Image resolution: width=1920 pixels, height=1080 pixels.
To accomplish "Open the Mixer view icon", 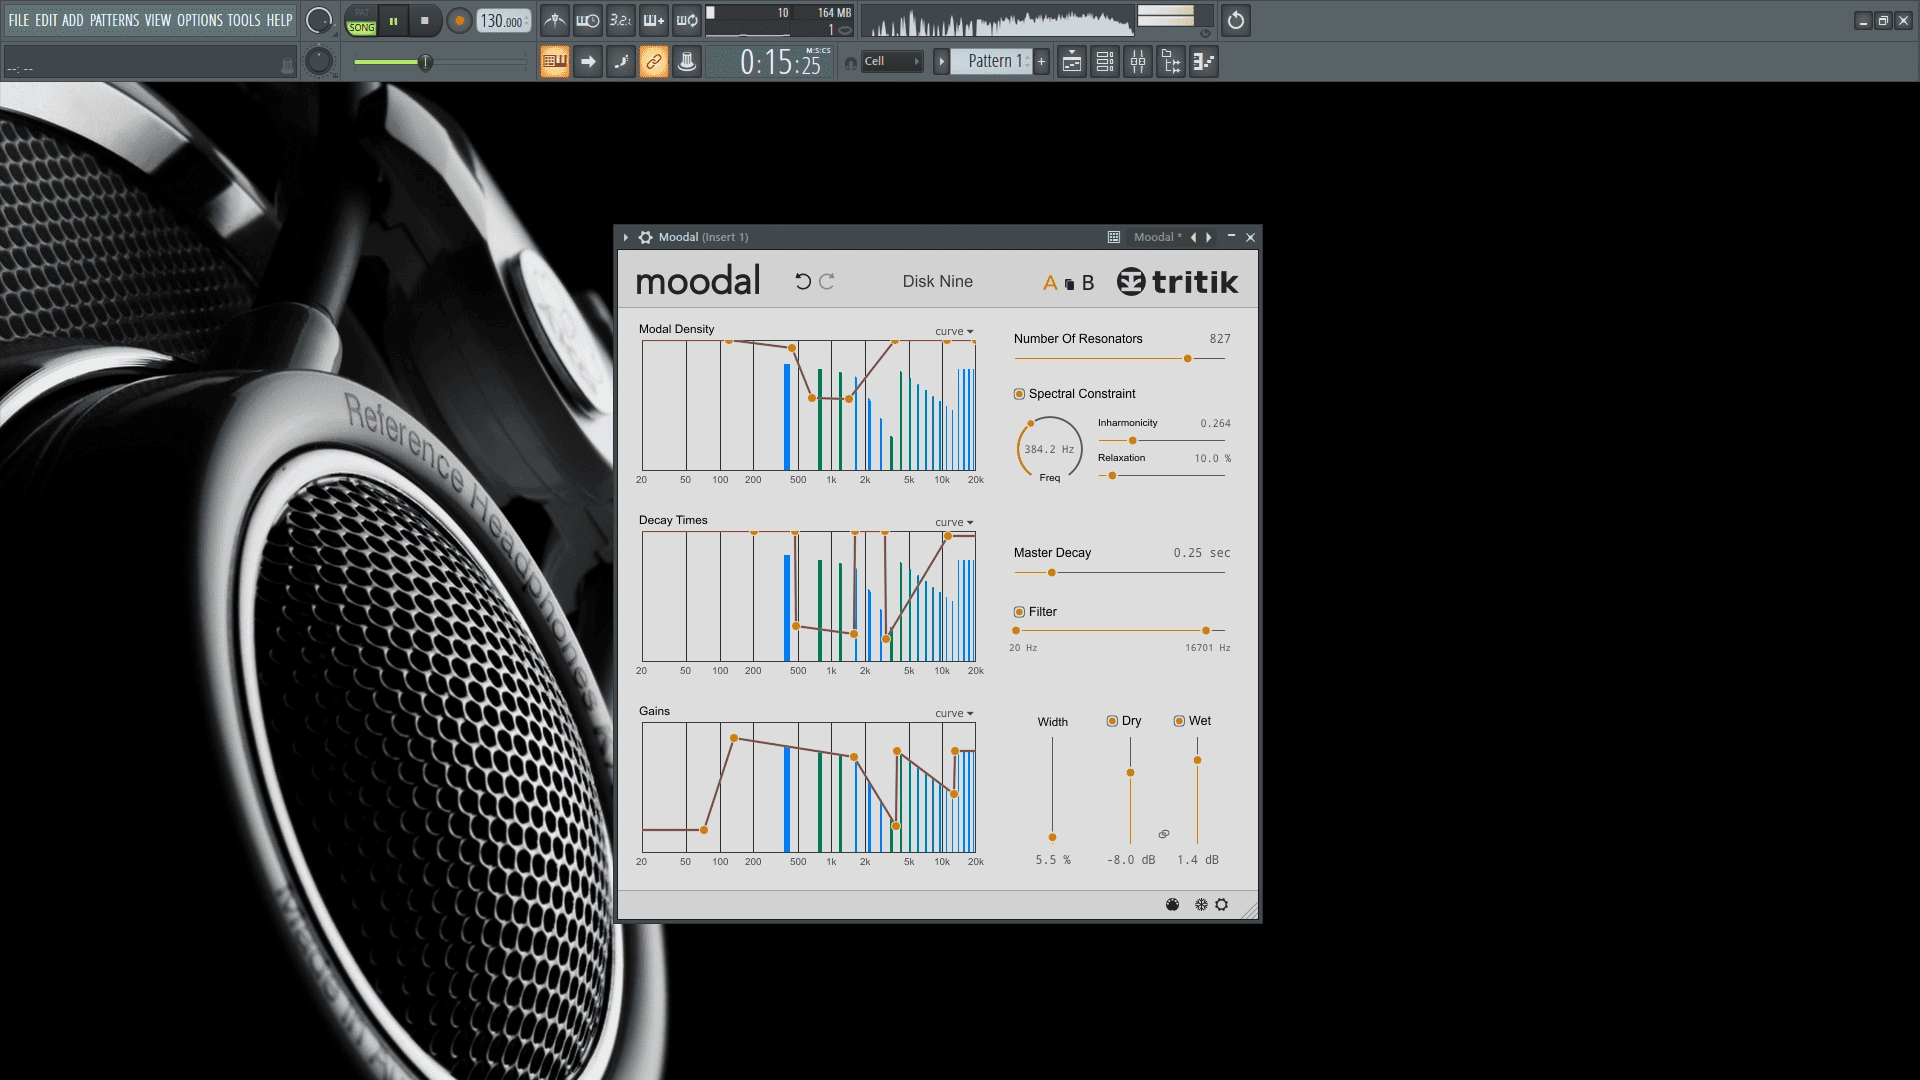I will tap(1138, 62).
